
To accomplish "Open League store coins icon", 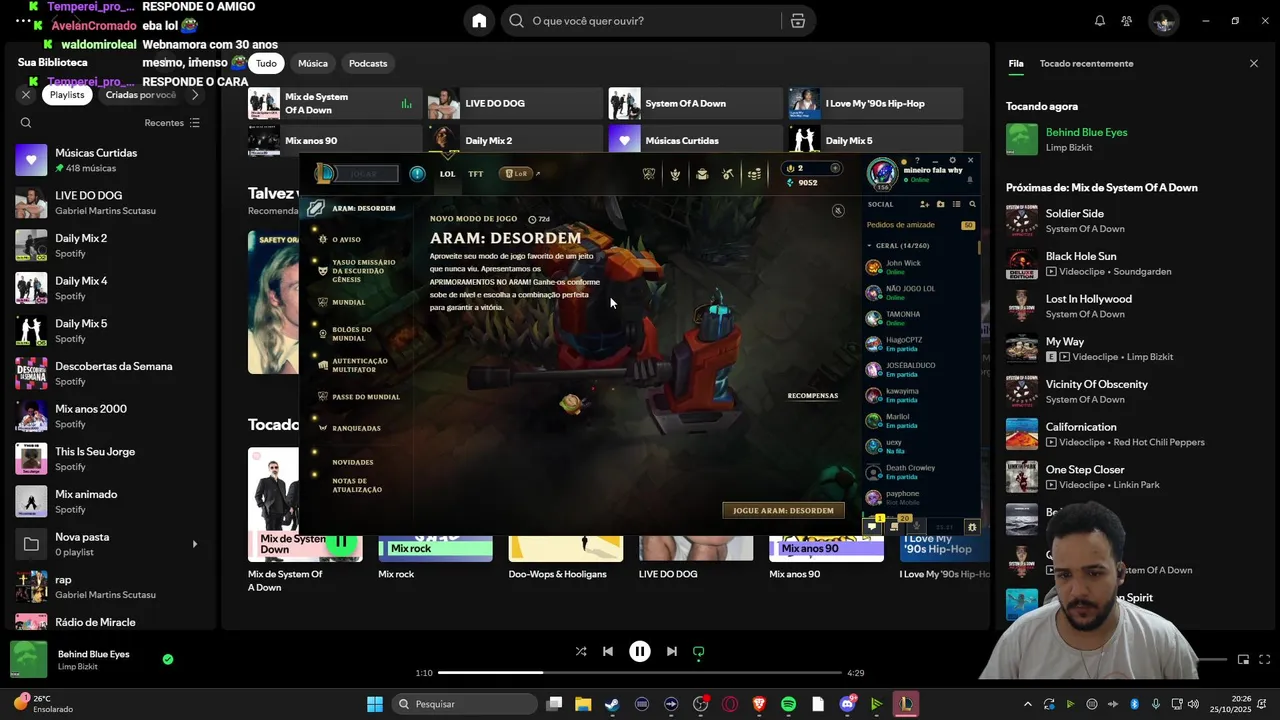I will point(755,174).
